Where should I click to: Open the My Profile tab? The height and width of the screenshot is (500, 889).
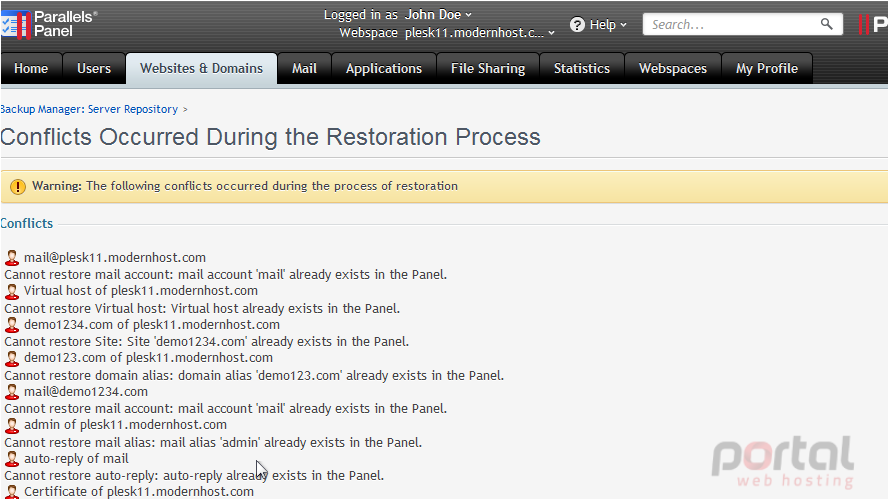[767, 69]
